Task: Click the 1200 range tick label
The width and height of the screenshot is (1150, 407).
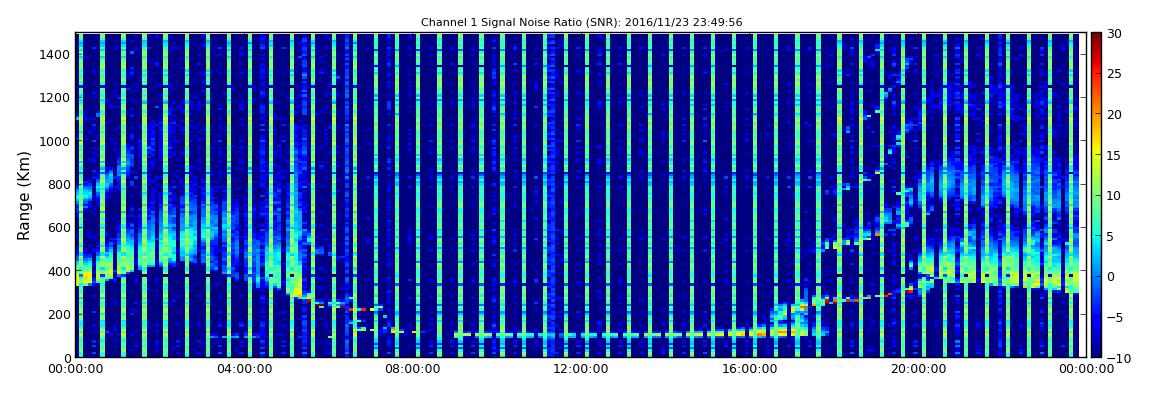Action: coord(57,98)
